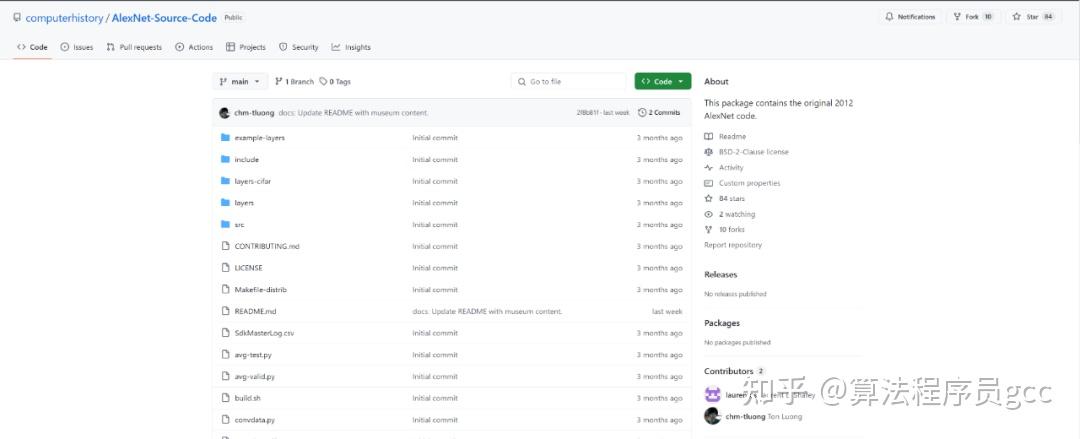This screenshot has height=439, width=1080.
Task: Open the Issues tab
Action: point(77,47)
